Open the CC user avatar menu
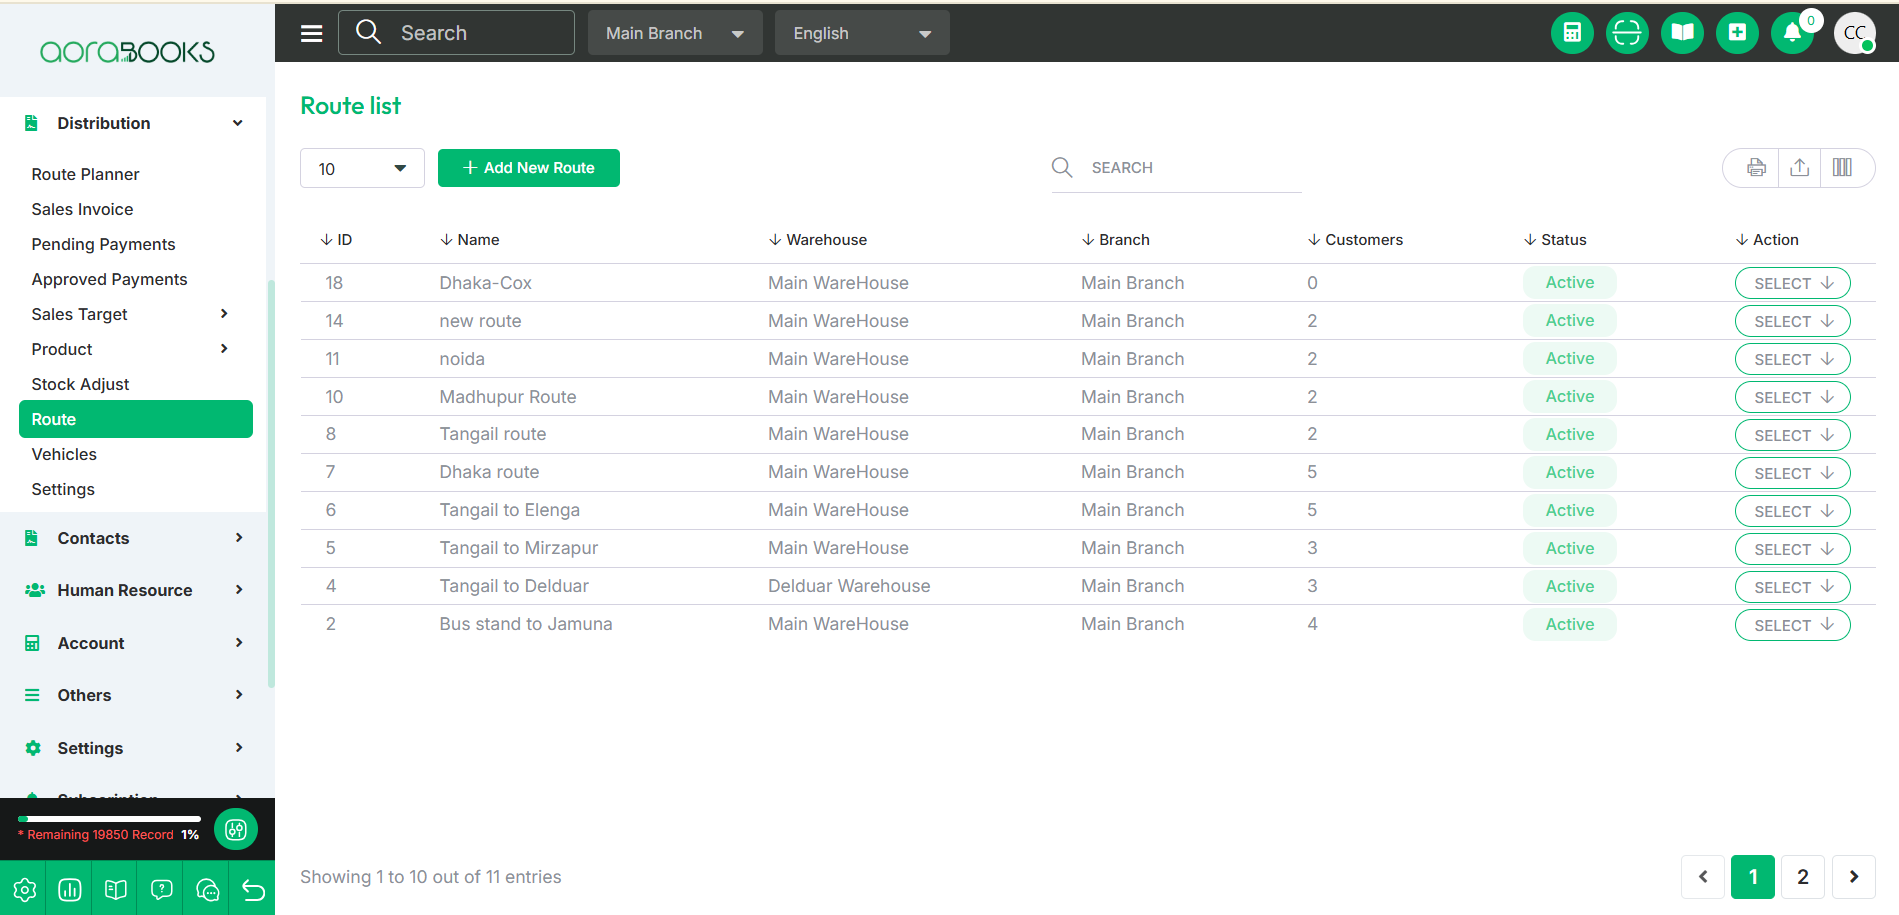Viewport: 1899px width, 915px height. pos(1854,33)
